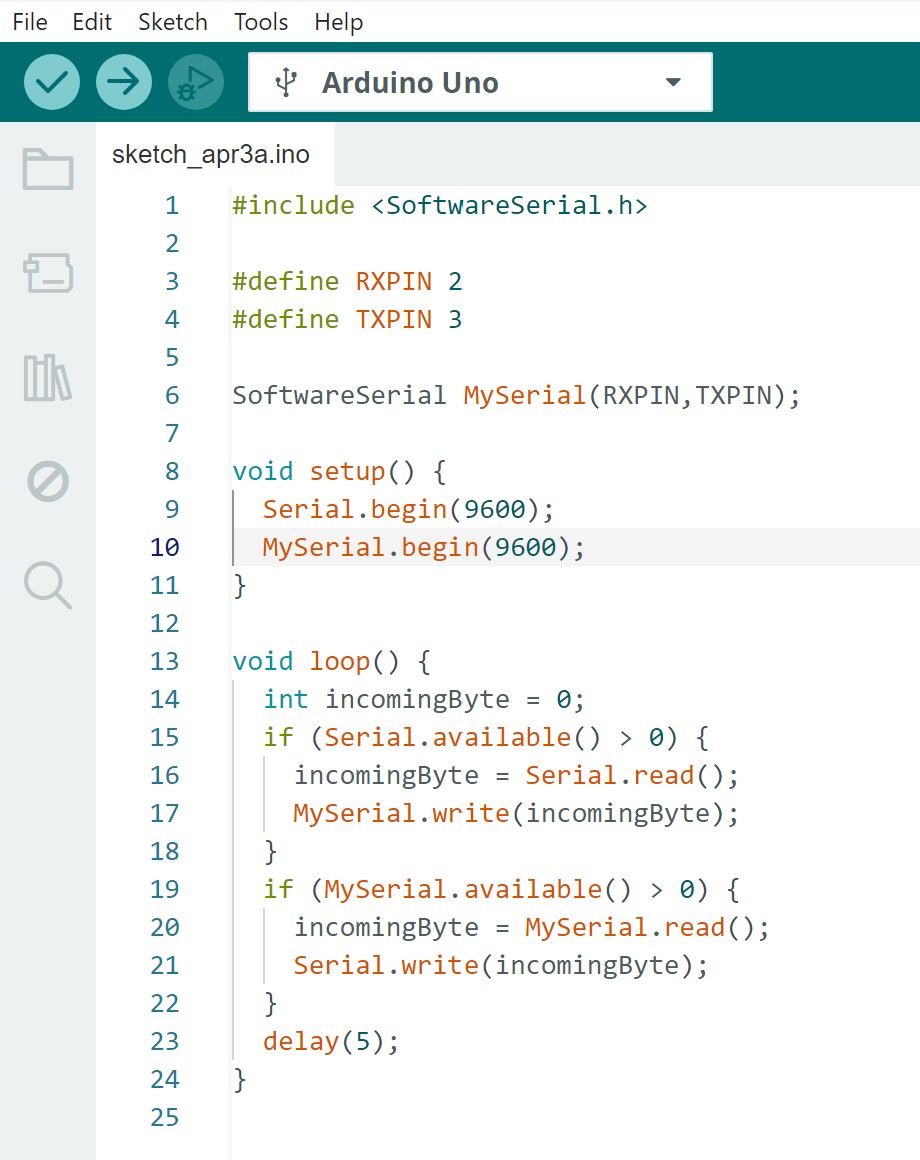Click Serial.available() on line 15
Image resolution: width=920 pixels, height=1160 pixels.
(462, 738)
